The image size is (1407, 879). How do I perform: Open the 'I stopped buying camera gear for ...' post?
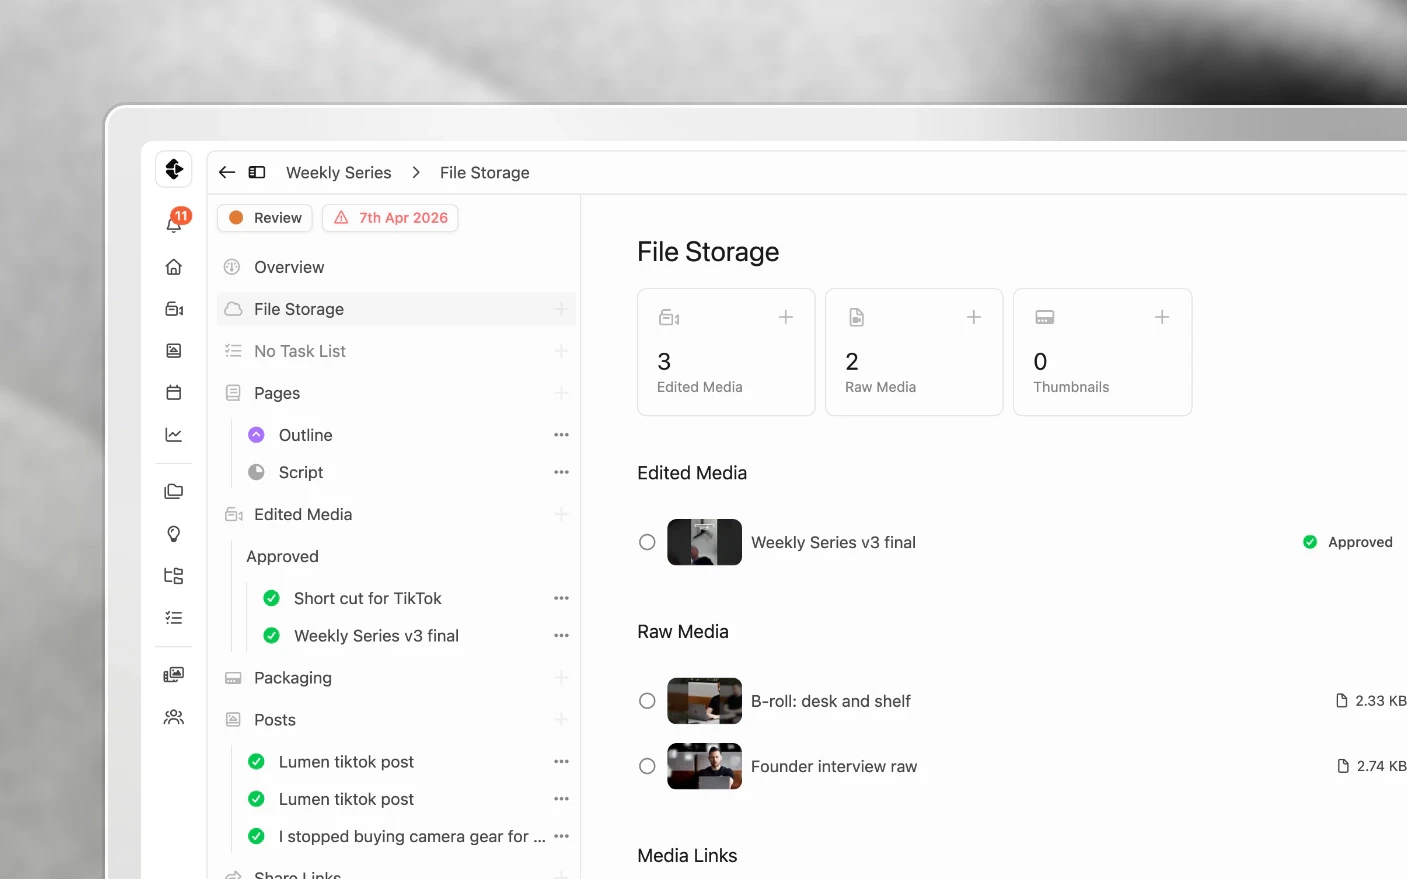[x=412, y=836]
